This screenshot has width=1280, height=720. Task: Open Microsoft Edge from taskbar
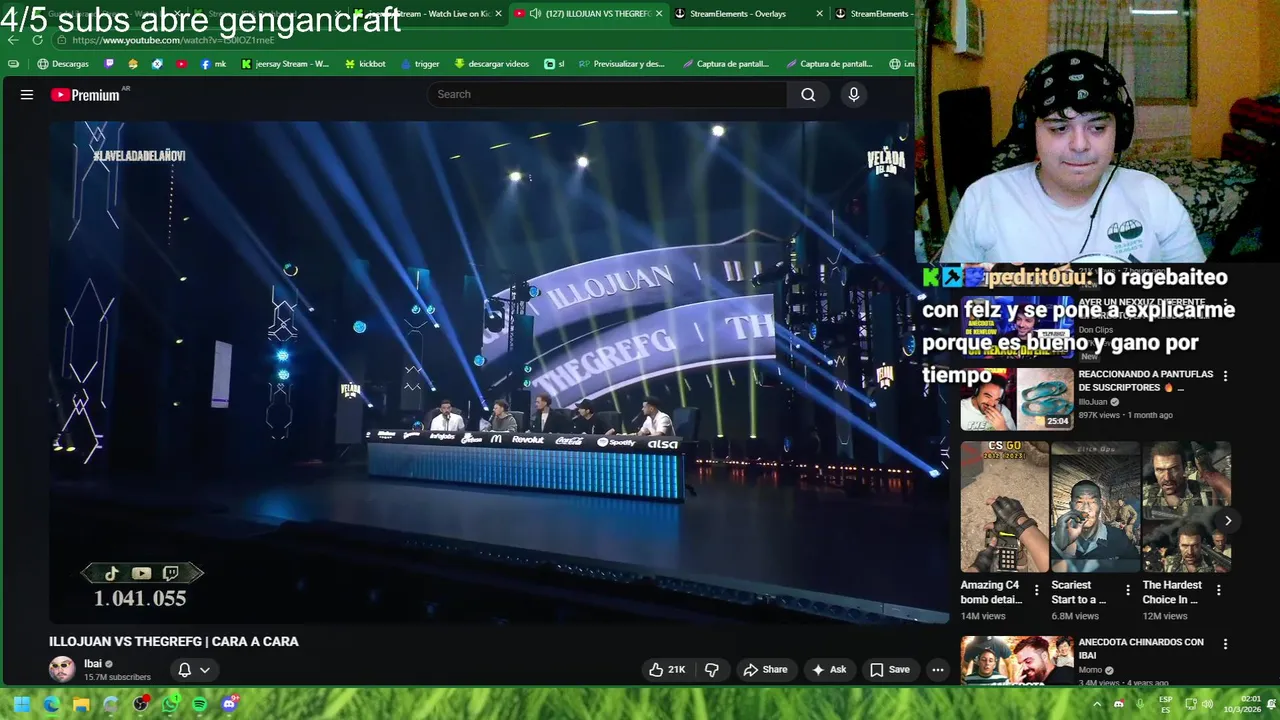(x=51, y=704)
